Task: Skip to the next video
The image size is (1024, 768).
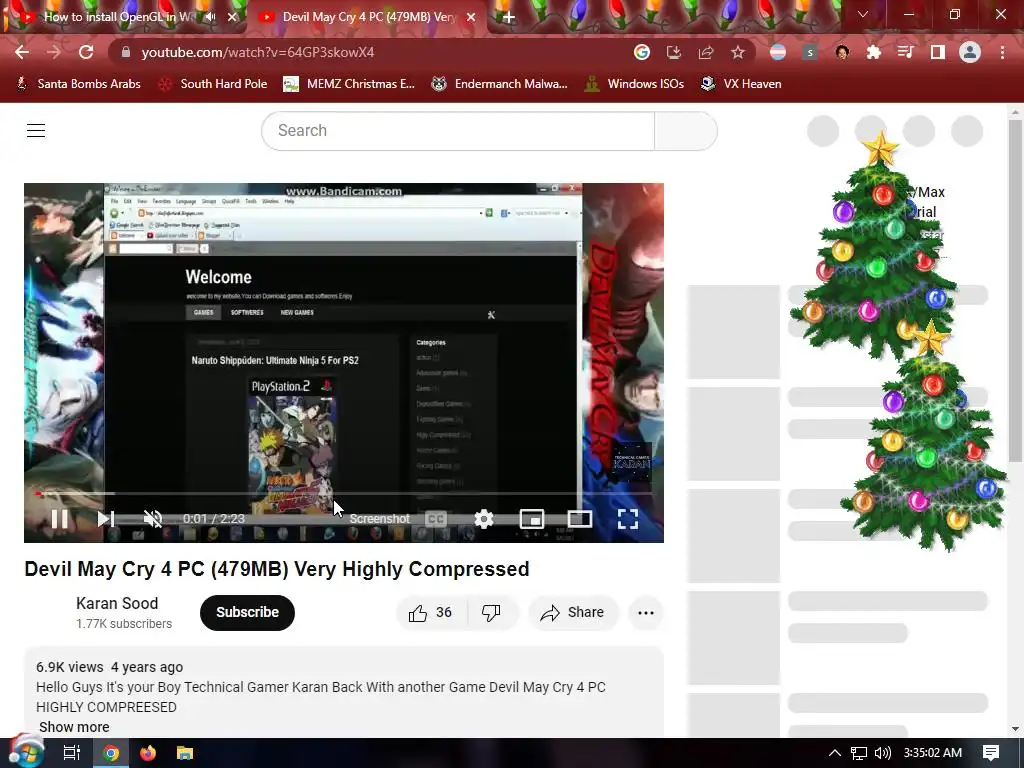Action: 106,519
